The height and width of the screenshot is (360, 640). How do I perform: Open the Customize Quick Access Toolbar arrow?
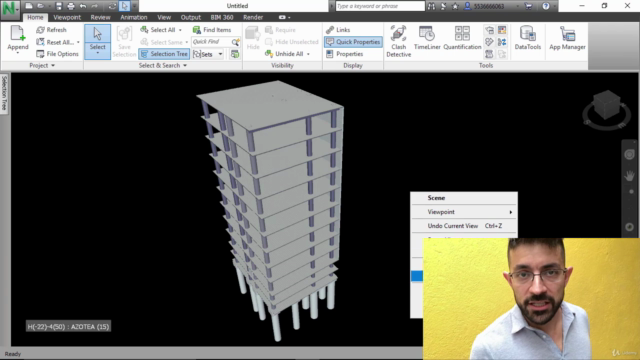[135, 6]
